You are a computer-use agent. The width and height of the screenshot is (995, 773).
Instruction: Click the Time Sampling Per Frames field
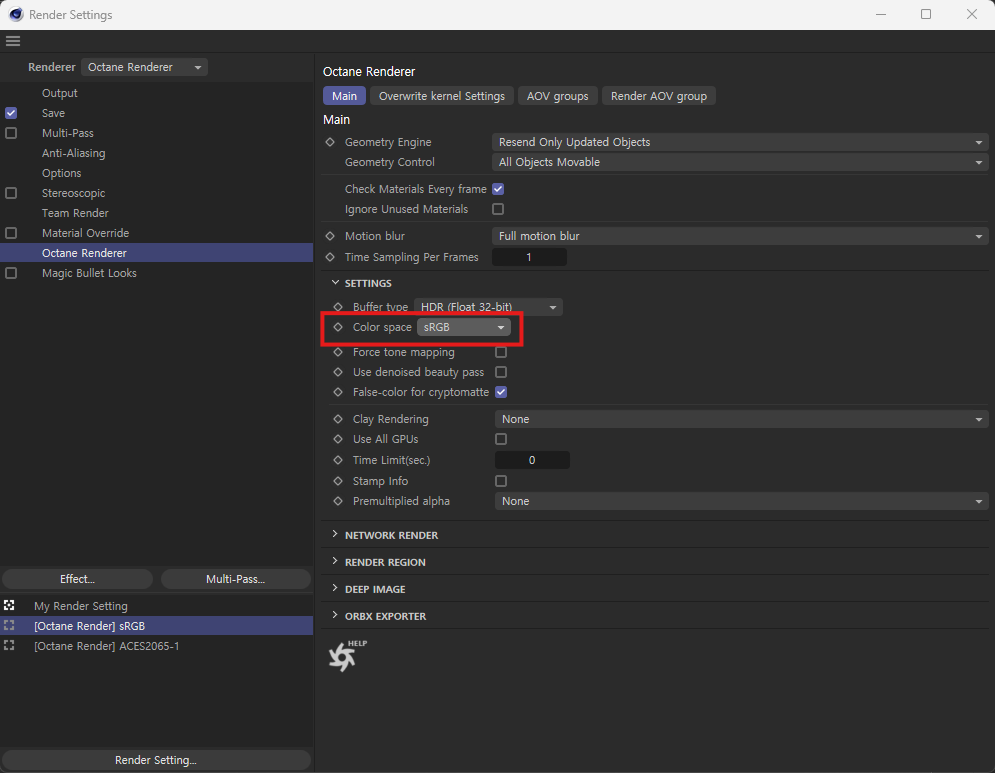(529, 257)
